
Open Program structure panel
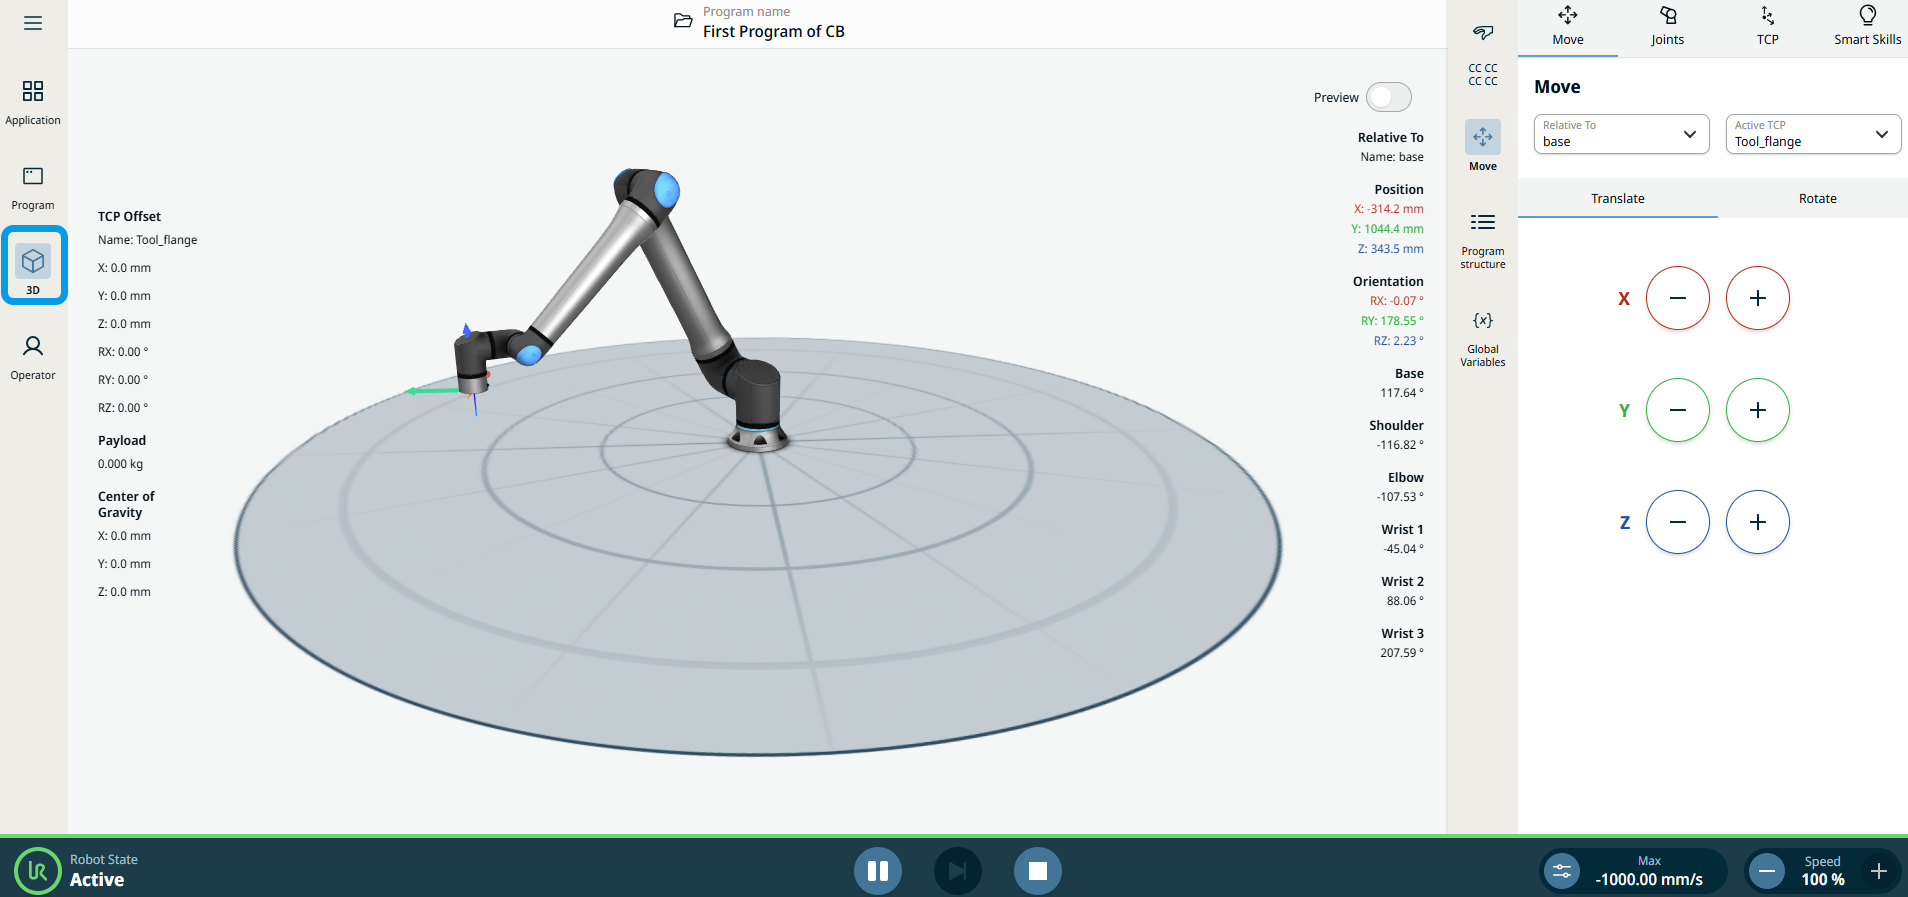(1482, 239)
